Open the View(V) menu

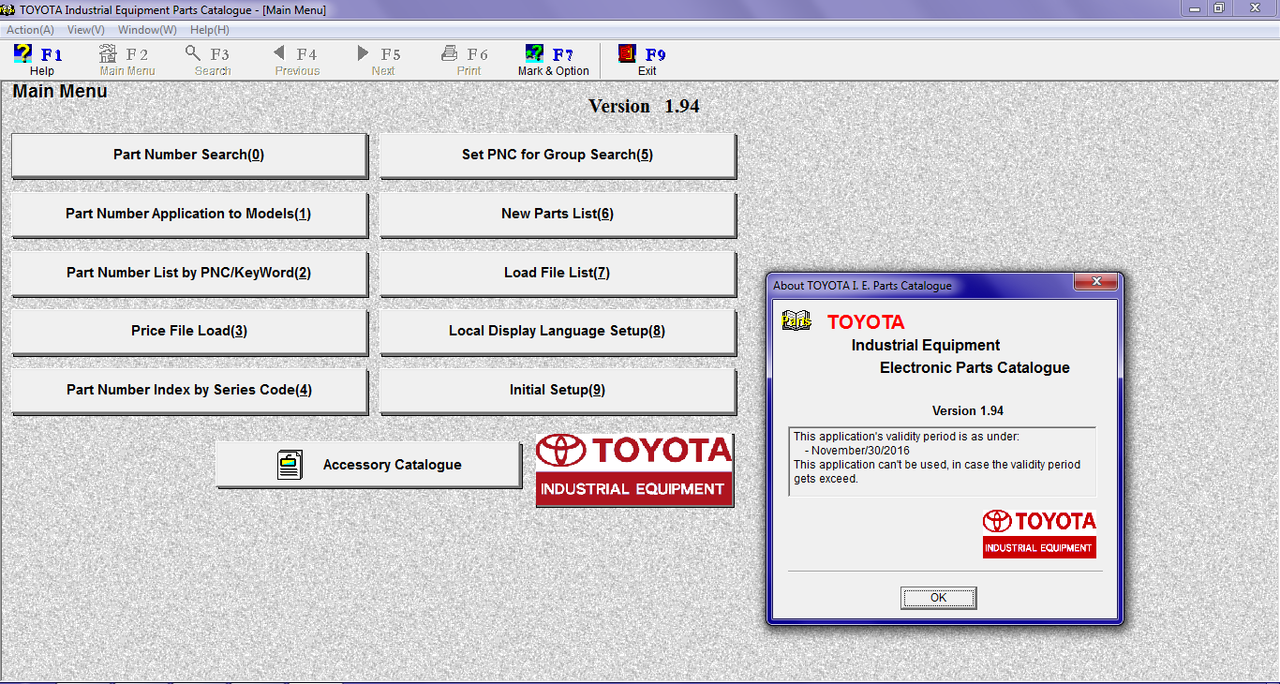coord(86,30)
